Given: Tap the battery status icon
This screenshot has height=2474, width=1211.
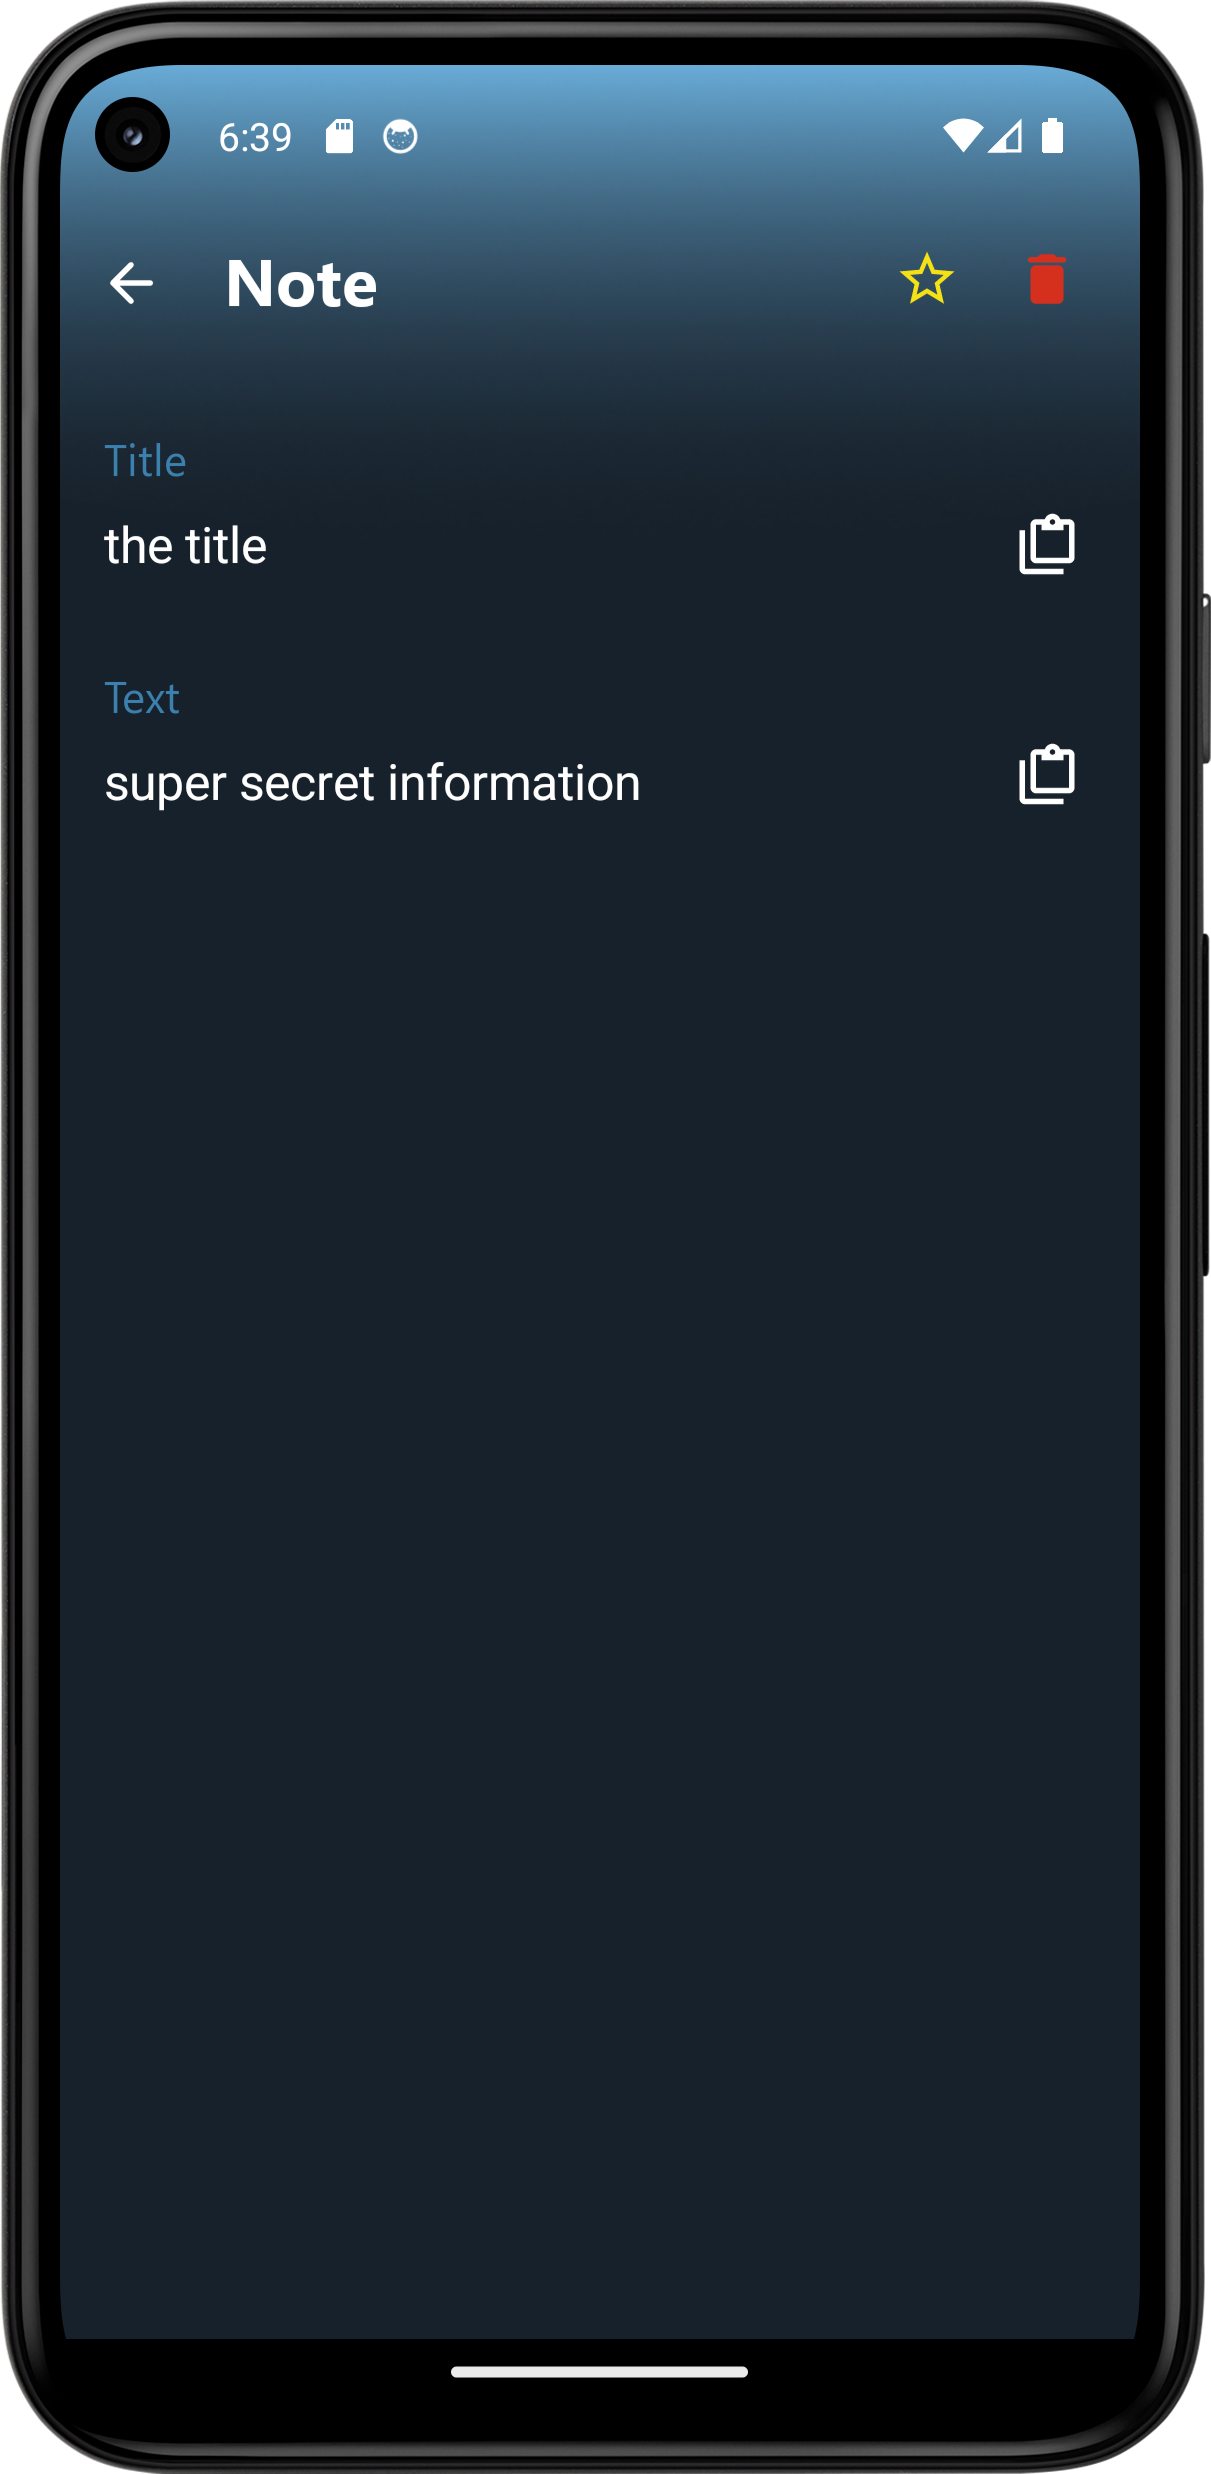Looking at the screenshot, I should pyautogui.click(x=1052, y=136).
